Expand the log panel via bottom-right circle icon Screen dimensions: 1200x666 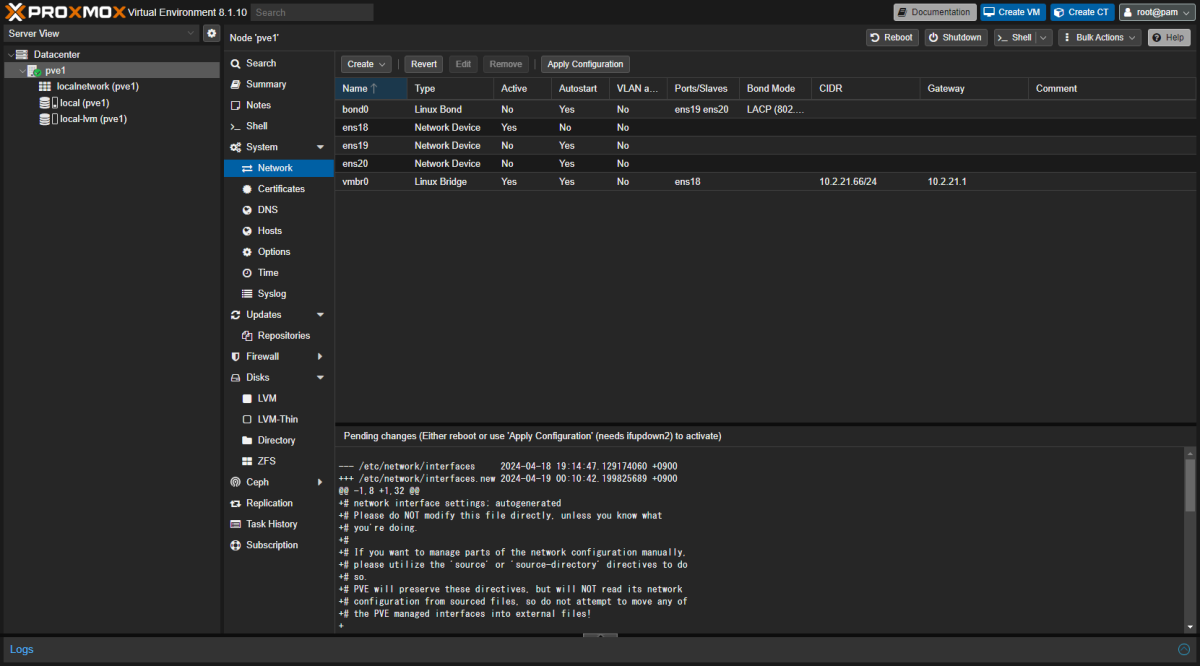coord(1186,649)
